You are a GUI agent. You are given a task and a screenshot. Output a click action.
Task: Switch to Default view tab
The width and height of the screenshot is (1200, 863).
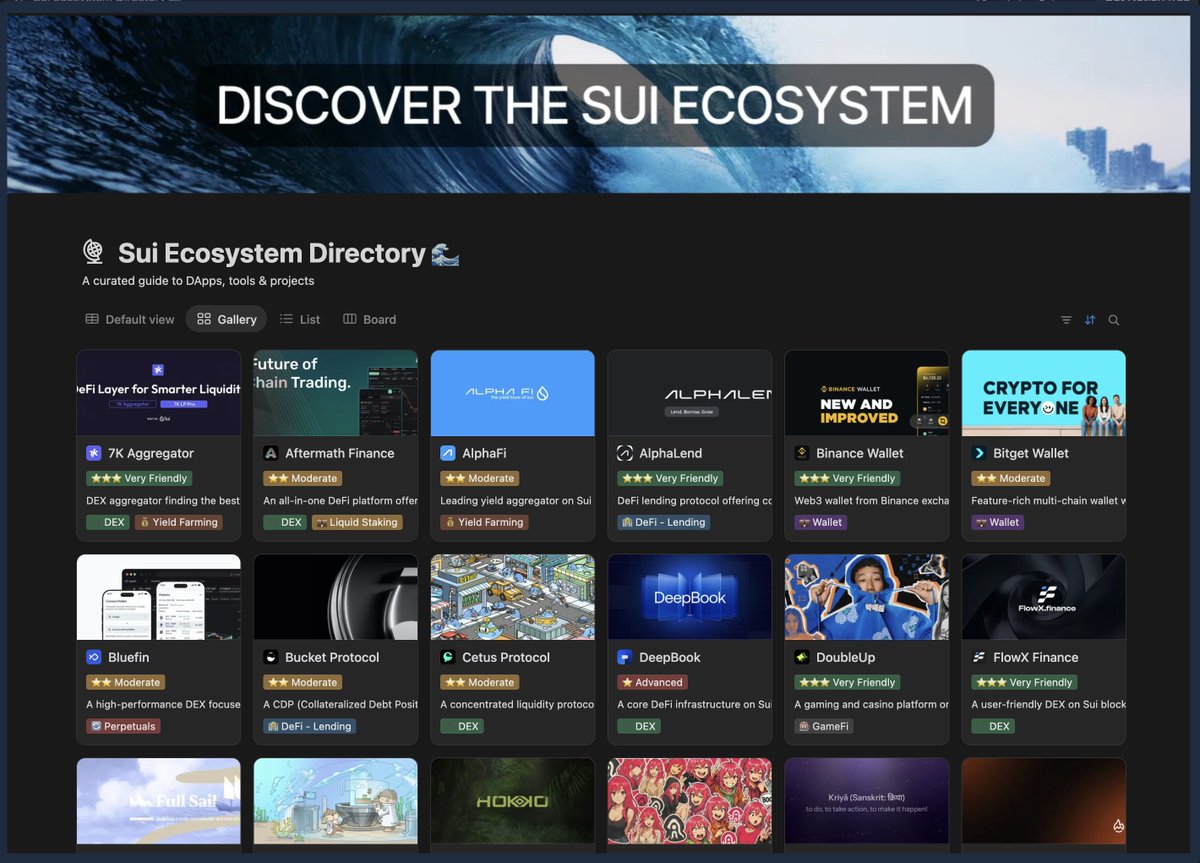point(130,319)
